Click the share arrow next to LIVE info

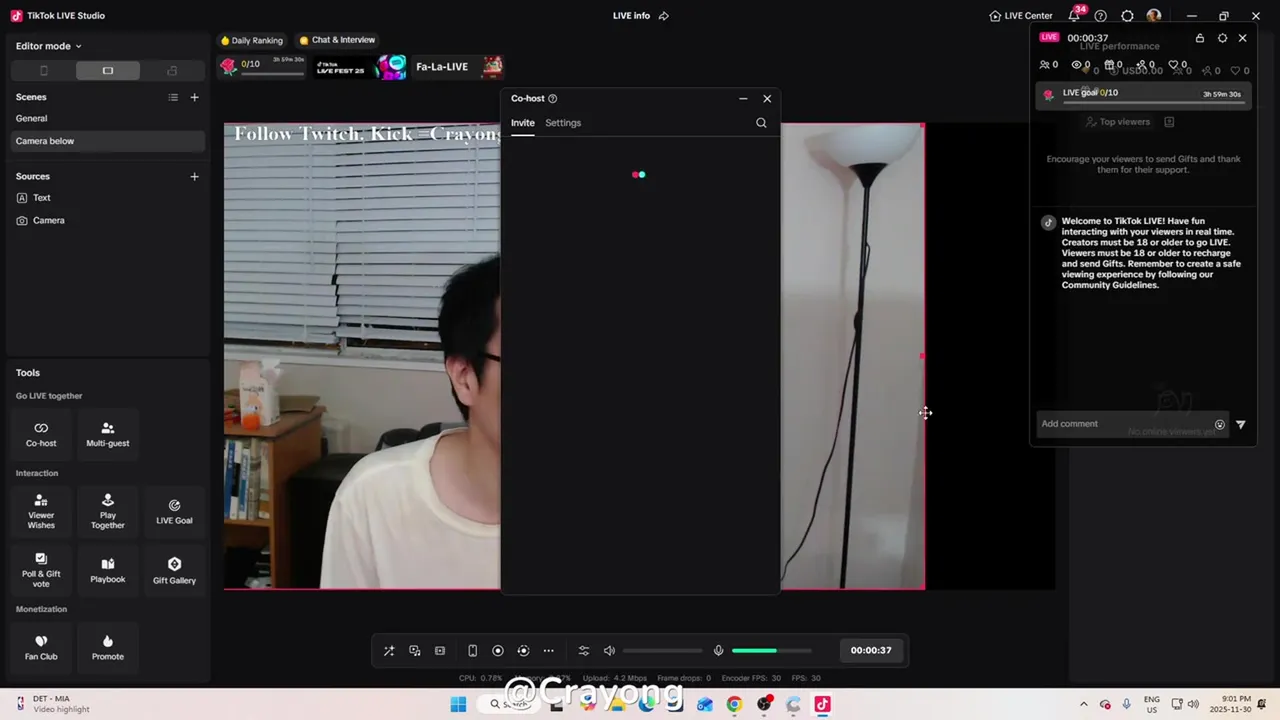tap(664, 16)
